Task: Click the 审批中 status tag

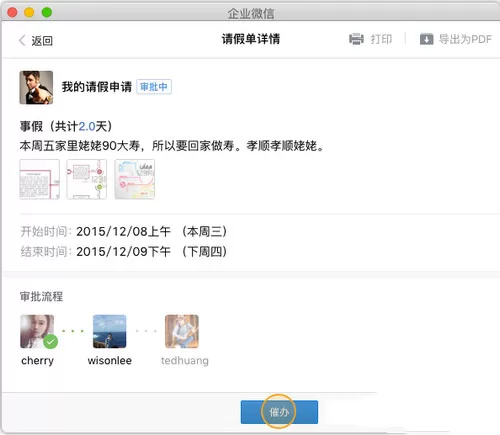Action: [154, 87]
